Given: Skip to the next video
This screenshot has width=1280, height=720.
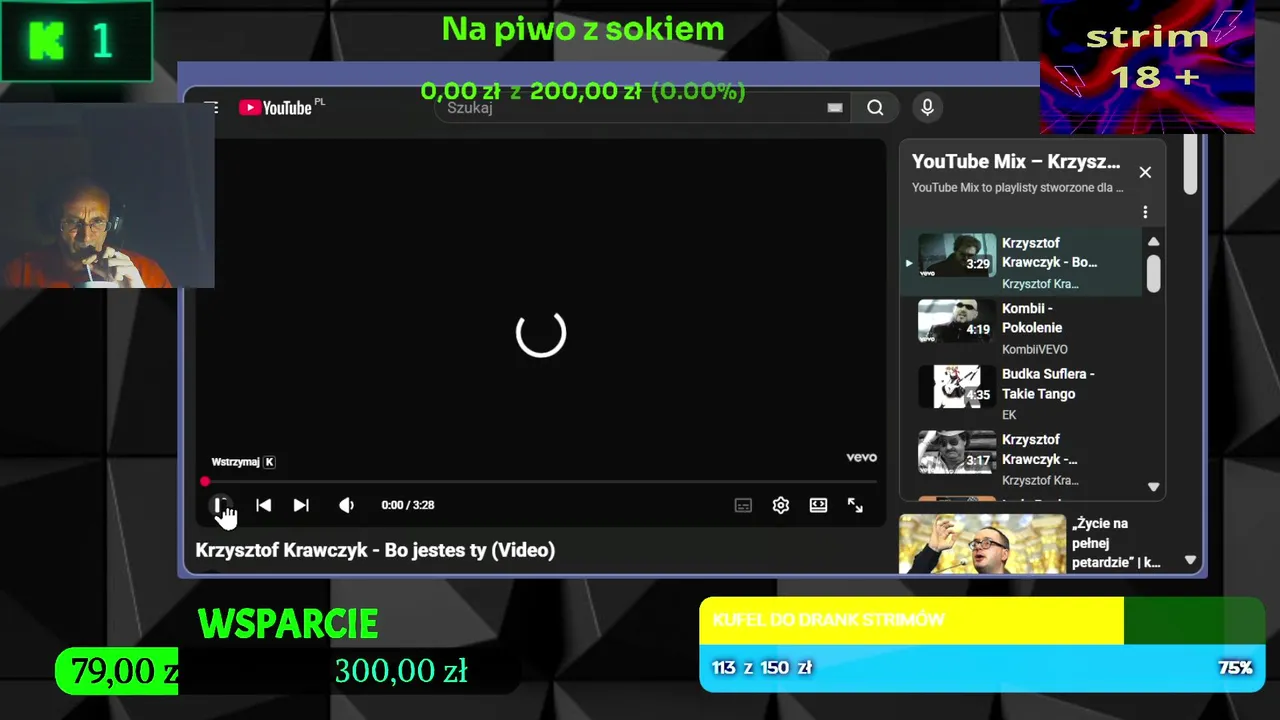Looking at the screenshot, I should pos(301,505).
